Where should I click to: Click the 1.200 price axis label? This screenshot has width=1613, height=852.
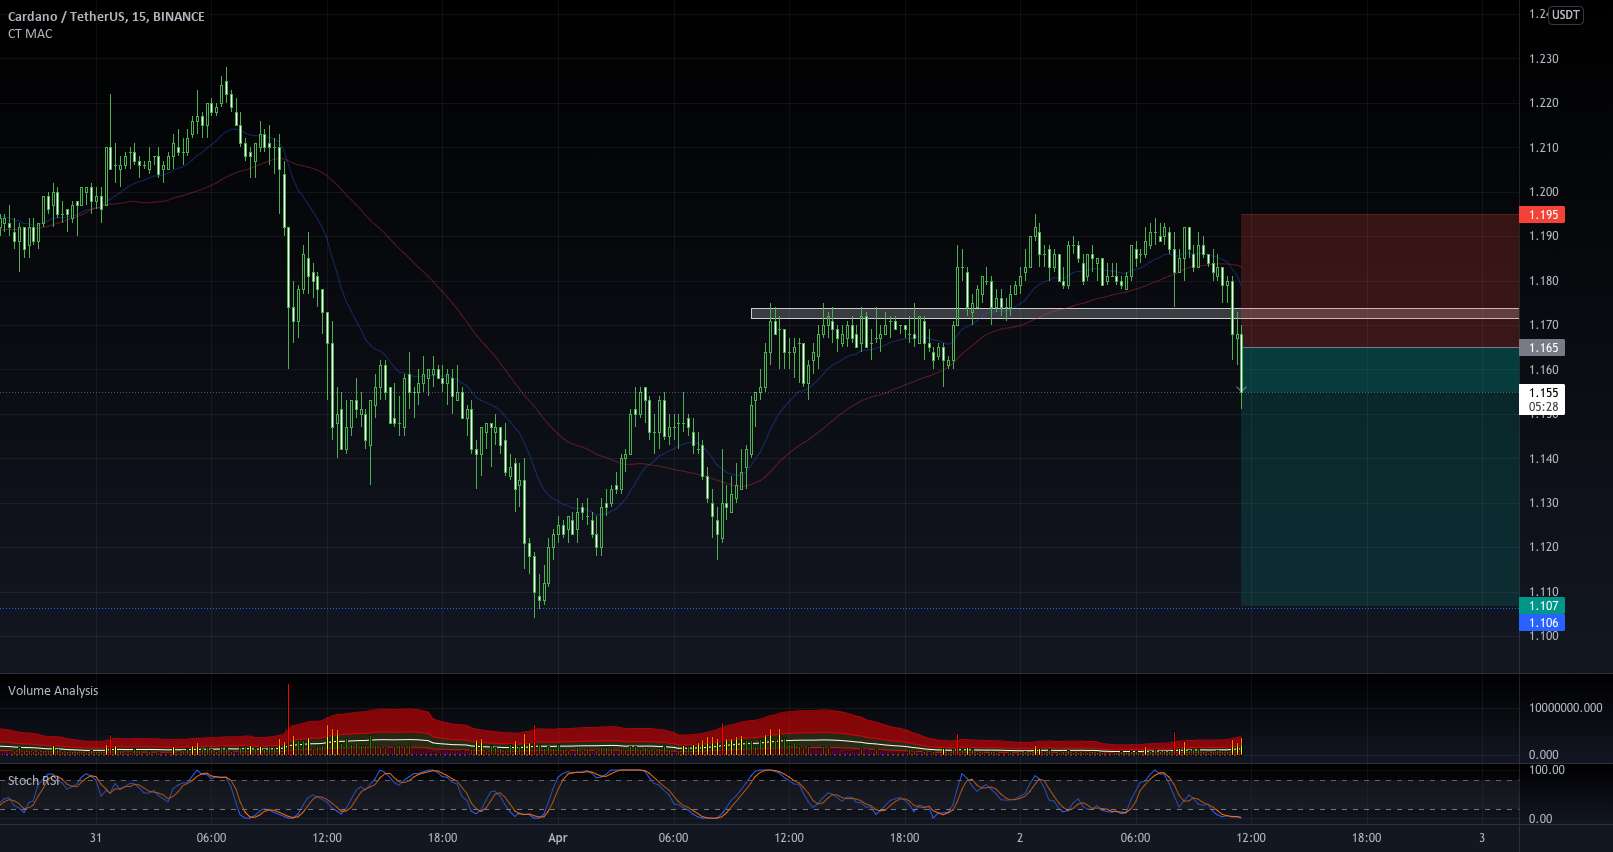click(1543, 192)
